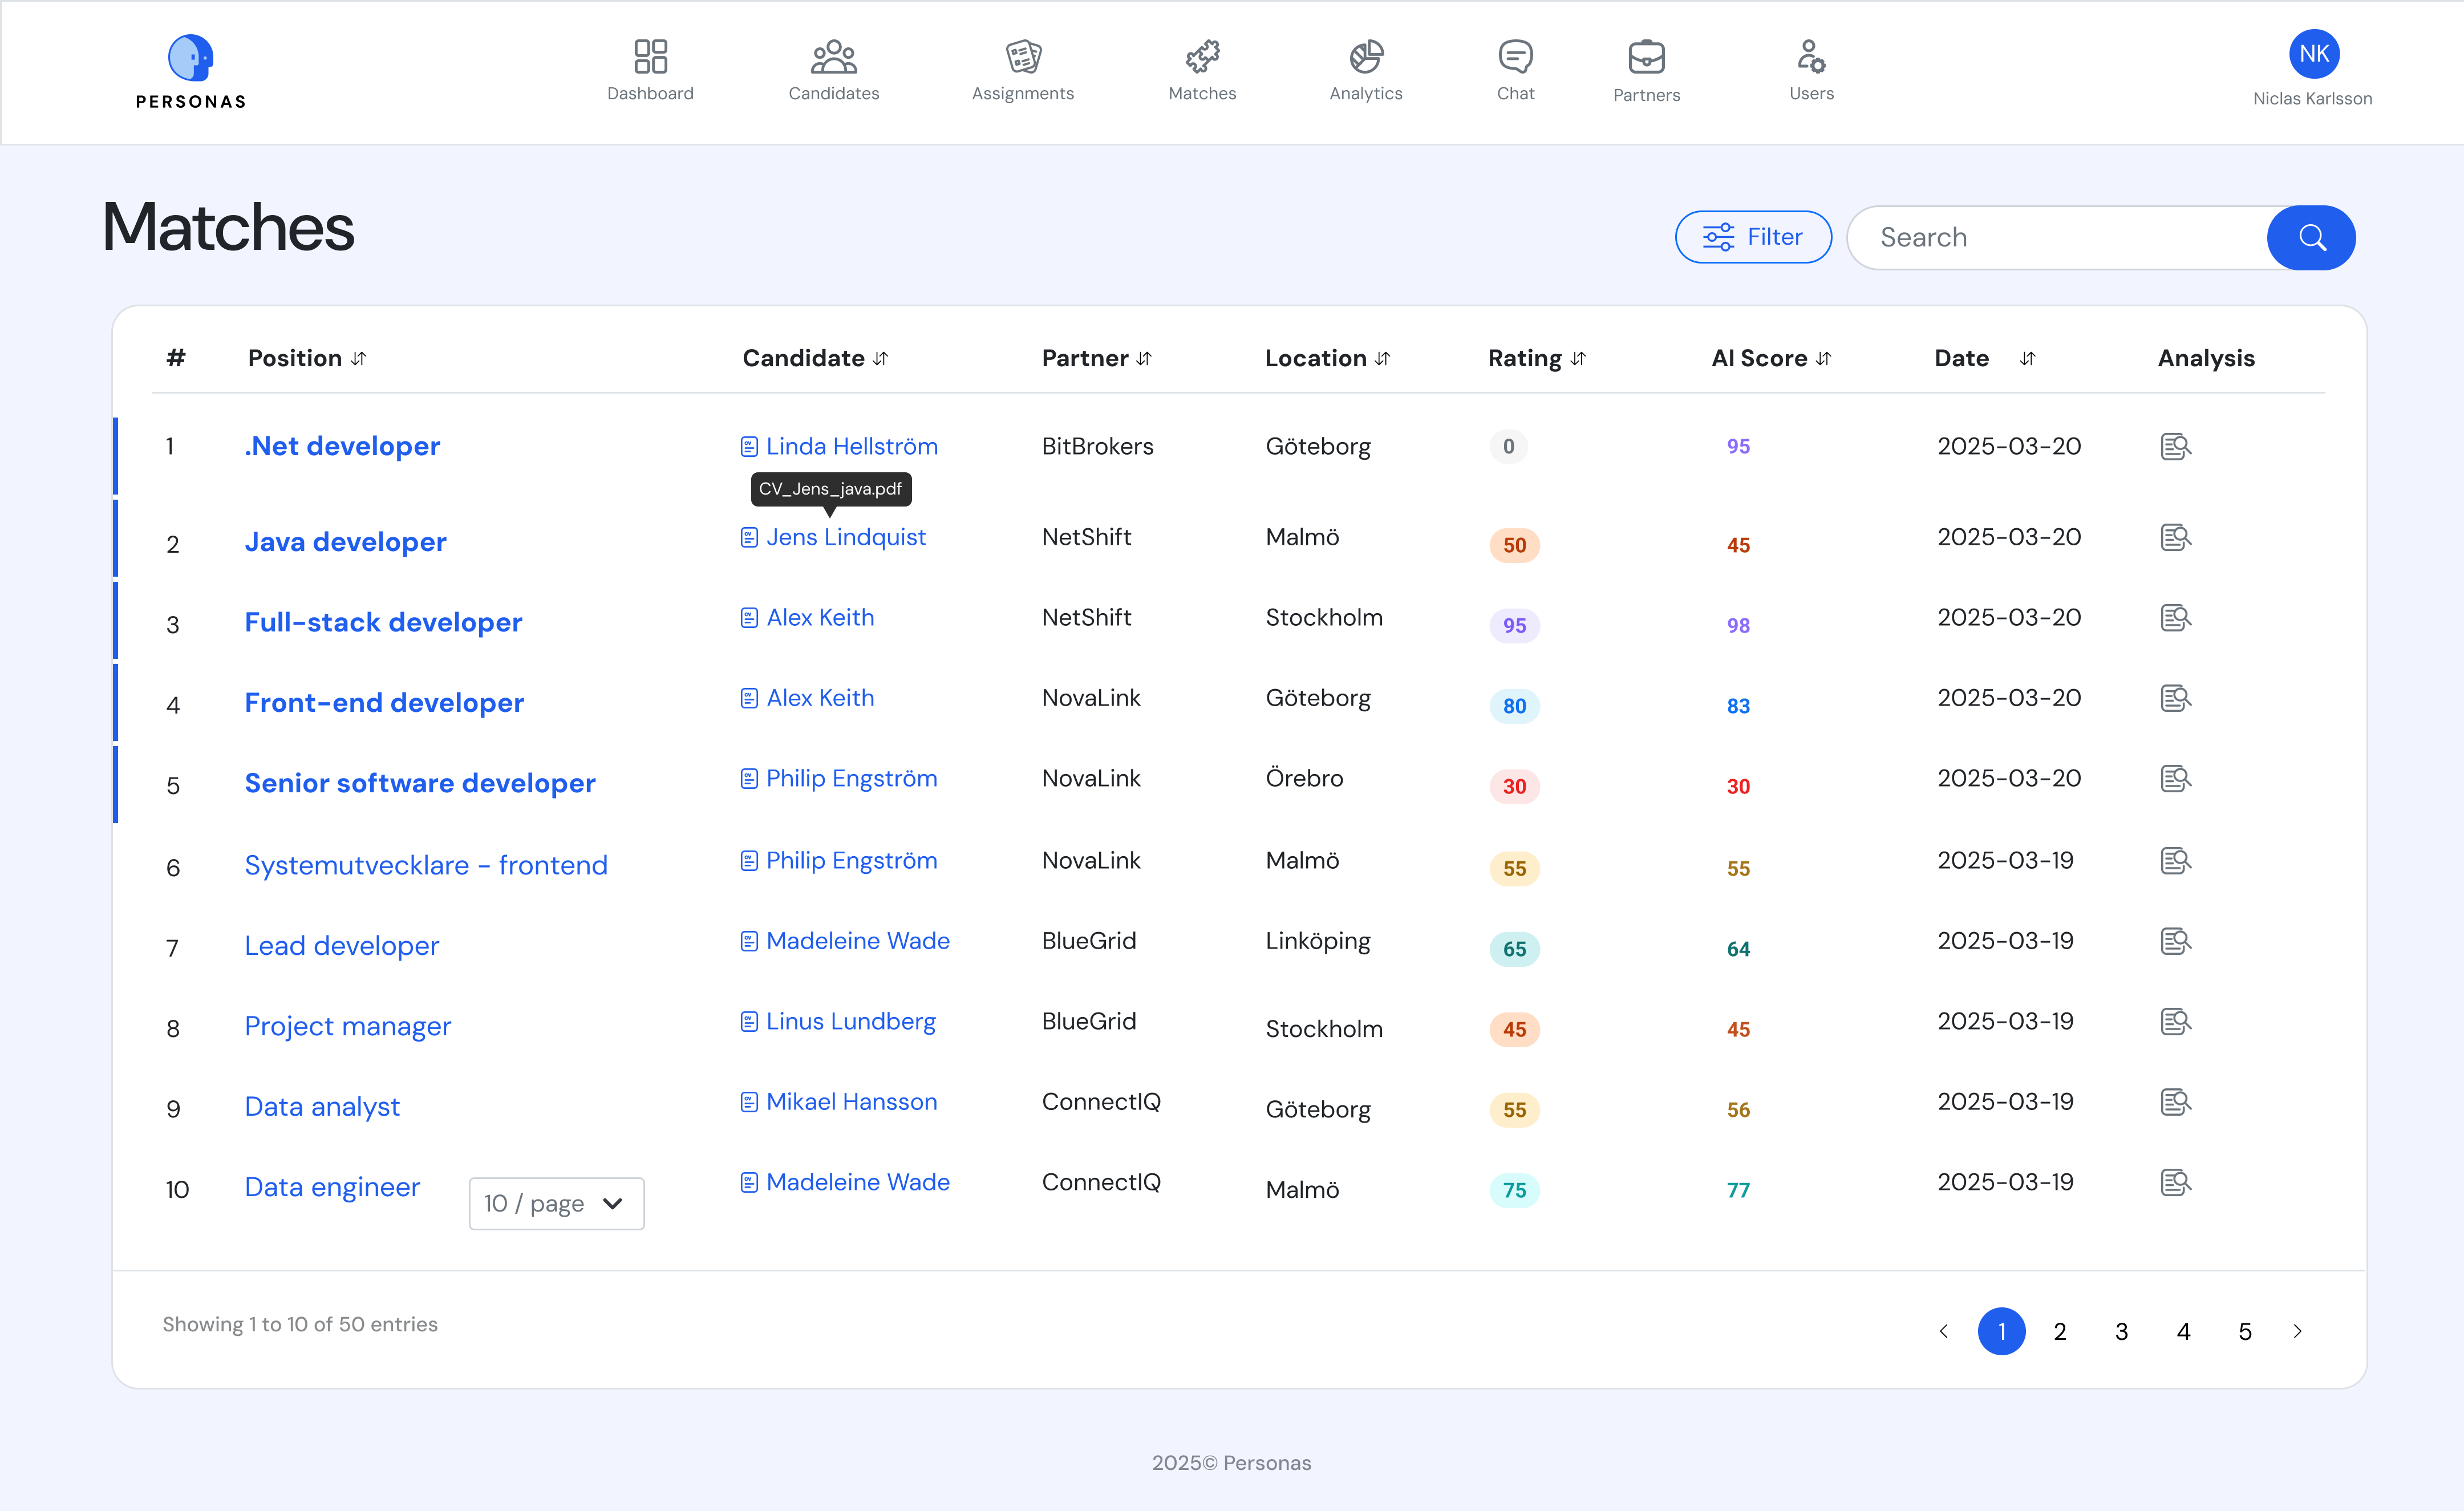Click the blue search magnifier button
Viewport: 2464px width, 1511px height.
click(x=2311, y=237)
